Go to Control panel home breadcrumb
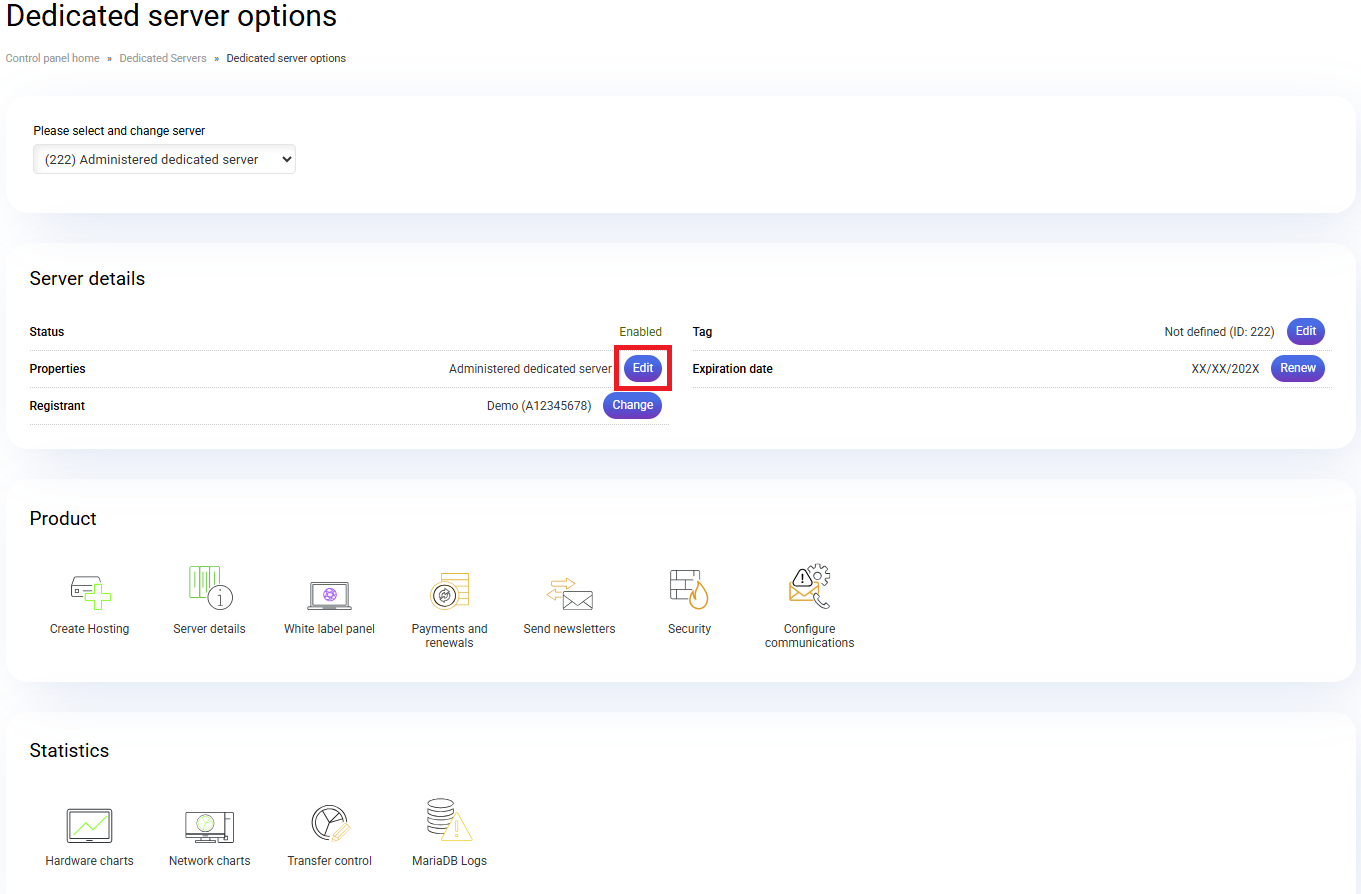The width and height of the screenshot is (1361, 894). coord(53,58)
